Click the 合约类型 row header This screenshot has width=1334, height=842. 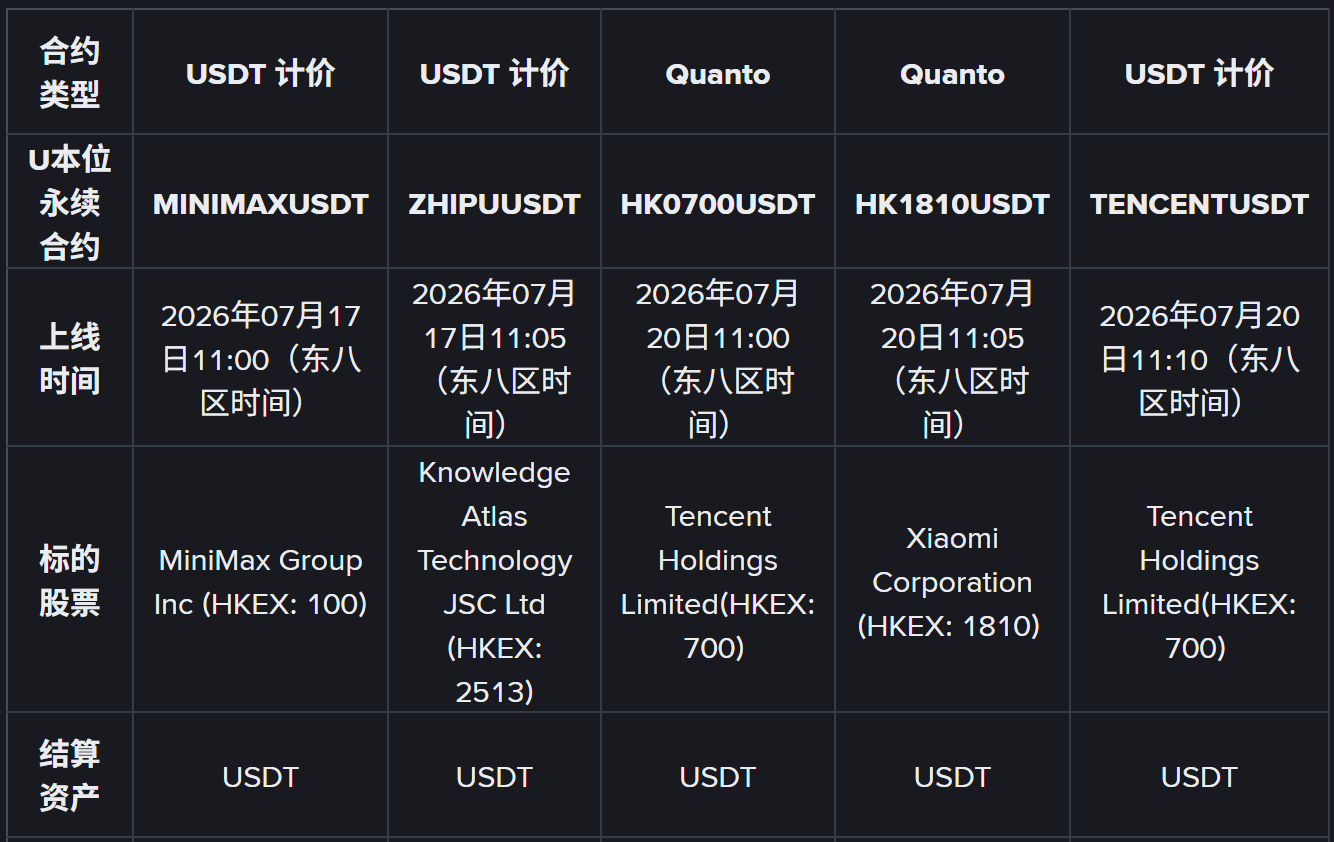[x=70, y=73]
